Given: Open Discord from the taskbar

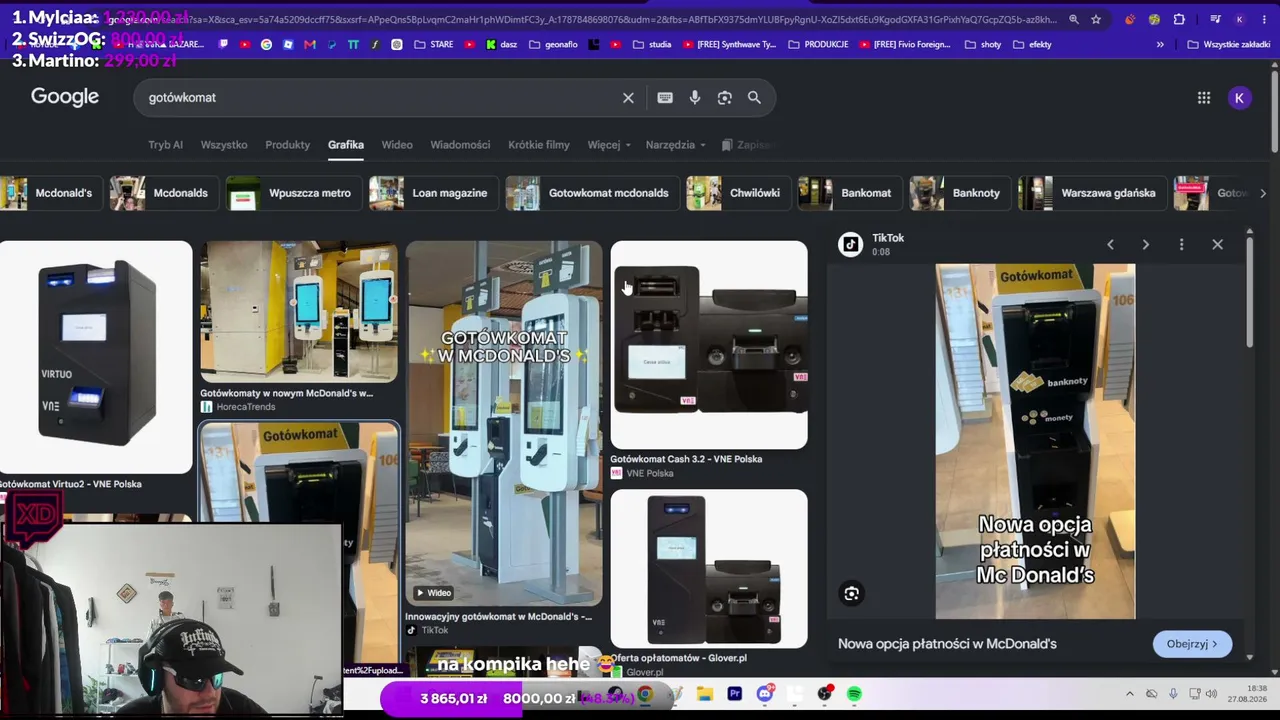Looking at the screenshot, I should click(x=765, y=694).
